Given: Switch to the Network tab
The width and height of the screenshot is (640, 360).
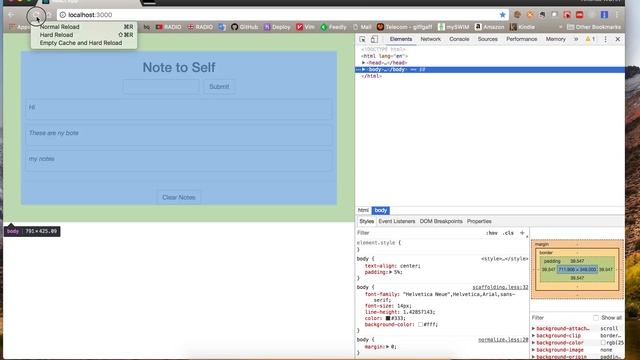Looking at the screenshot, I should point(431,39).
